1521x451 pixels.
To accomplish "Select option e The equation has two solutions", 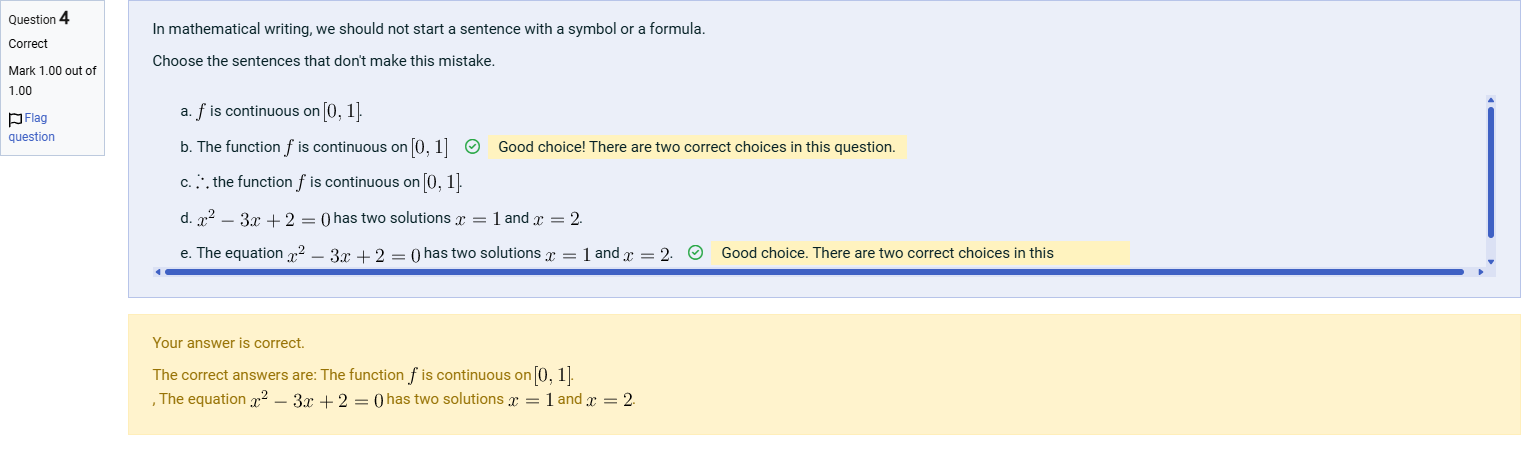I will pyautogui.click(x=427, y=254).
